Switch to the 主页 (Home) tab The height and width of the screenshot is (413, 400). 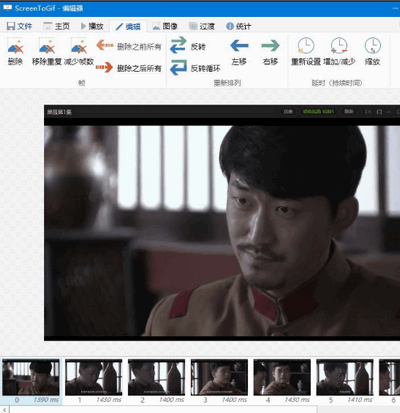click(x=57, y=26)
